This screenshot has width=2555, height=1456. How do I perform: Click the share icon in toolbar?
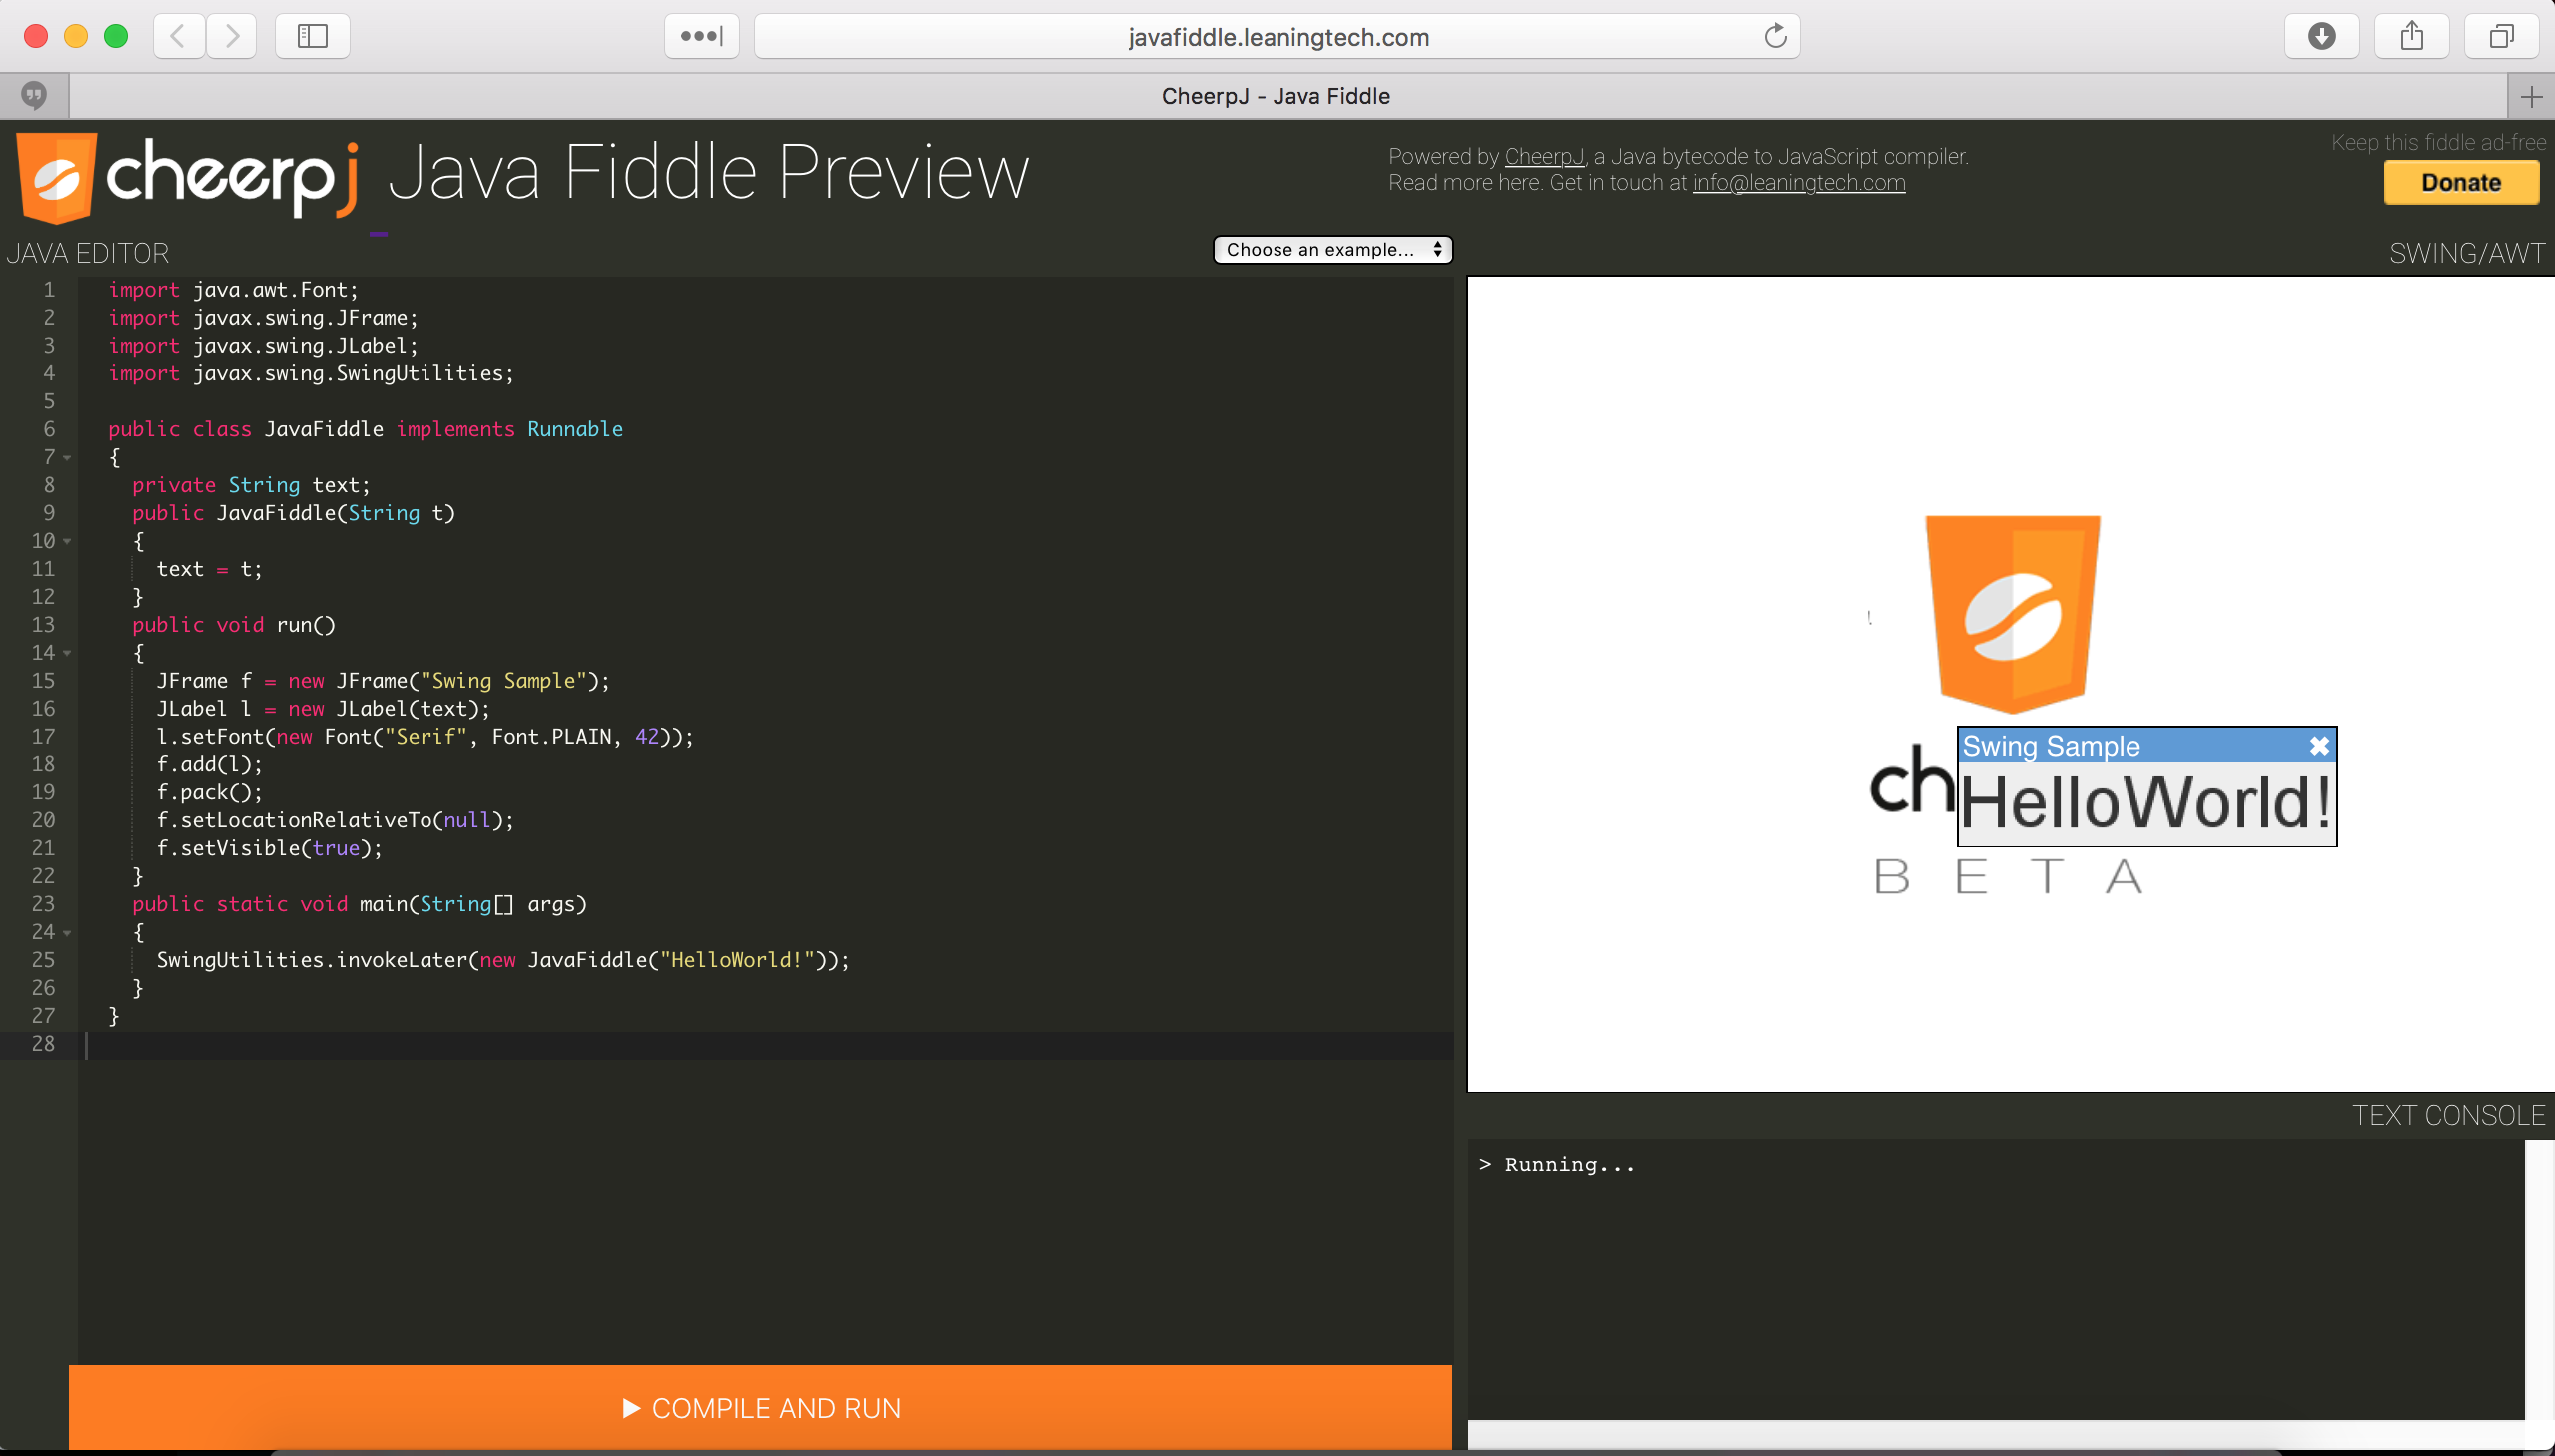tap(2411, 37)
